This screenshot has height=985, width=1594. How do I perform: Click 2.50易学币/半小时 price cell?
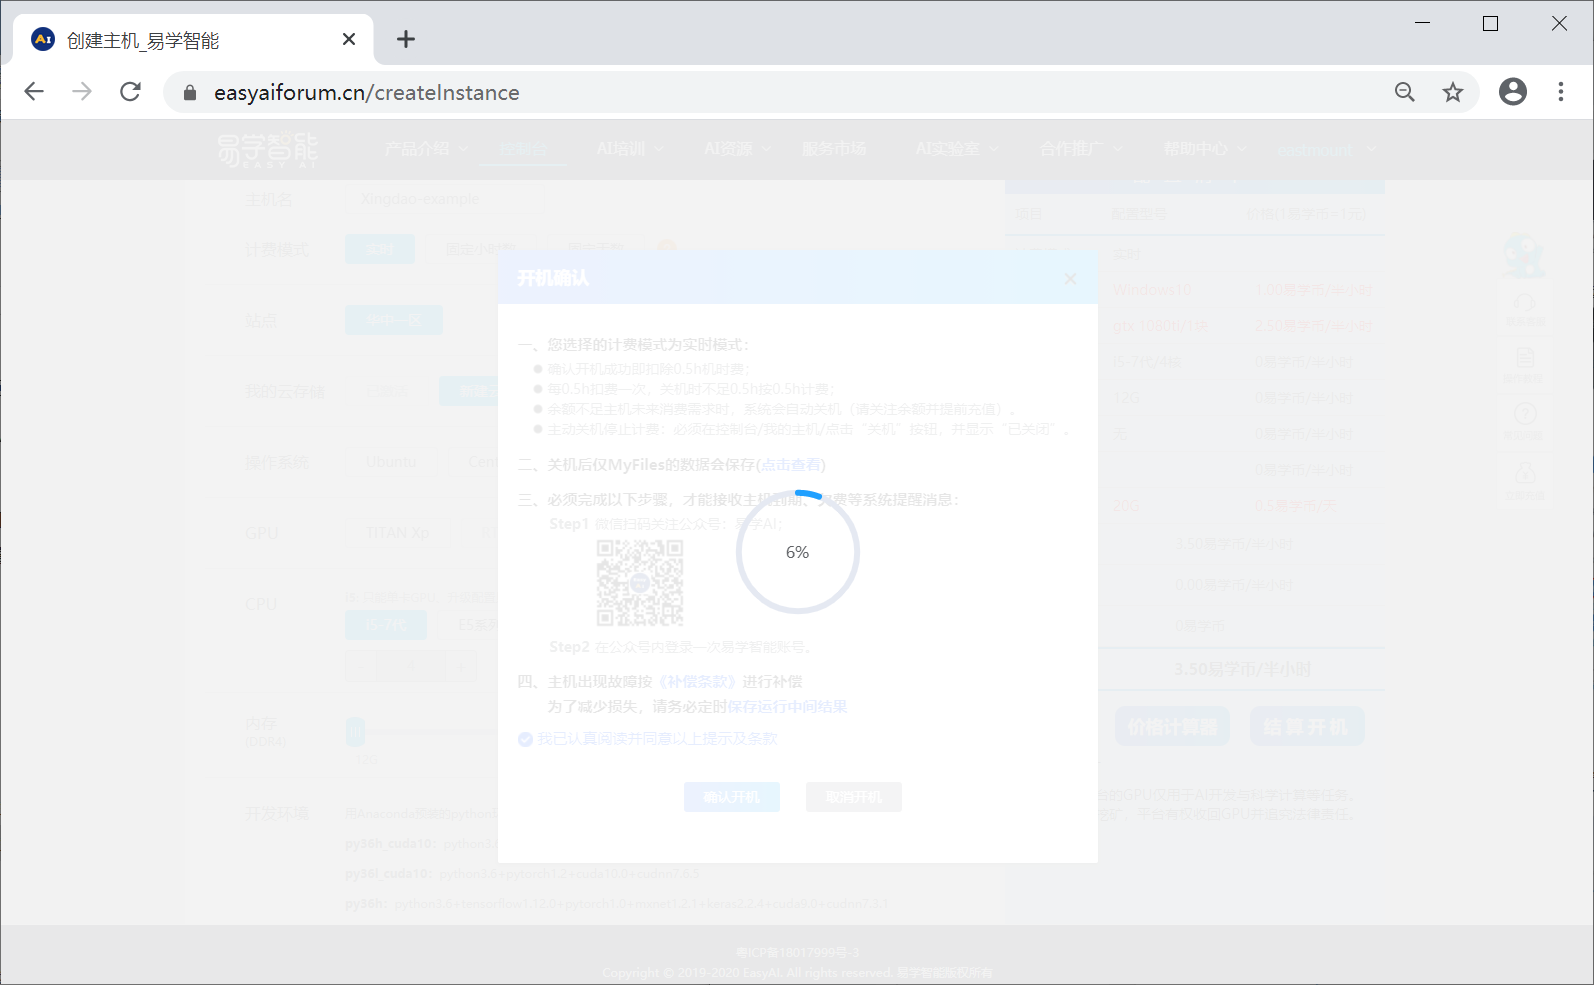pos(1313,326)
